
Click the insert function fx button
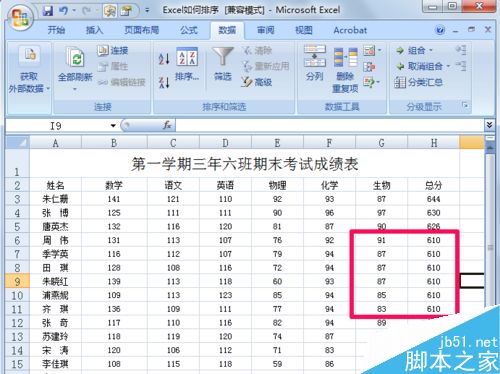pos(167,125)
